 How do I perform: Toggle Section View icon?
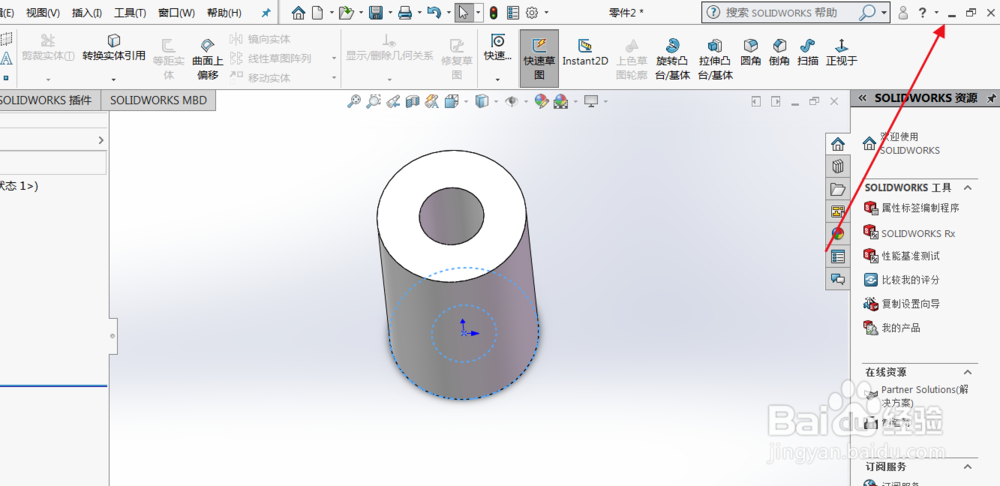pyautogui.click(x=413, y=101)
